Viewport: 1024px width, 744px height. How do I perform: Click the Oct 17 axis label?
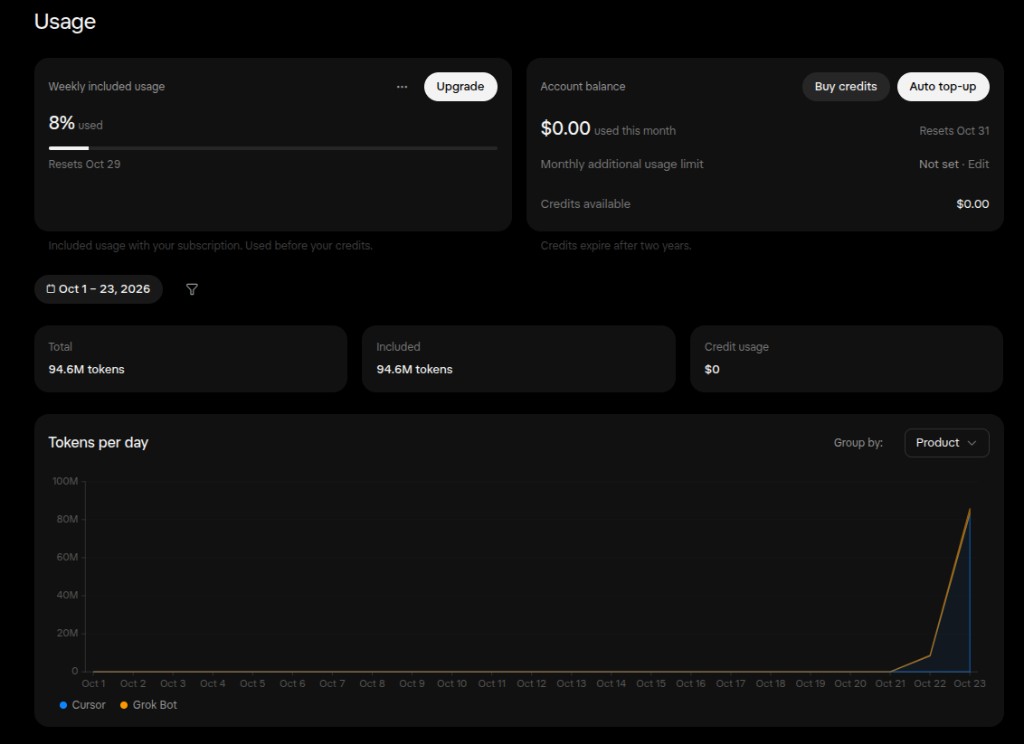pos(730,684)
